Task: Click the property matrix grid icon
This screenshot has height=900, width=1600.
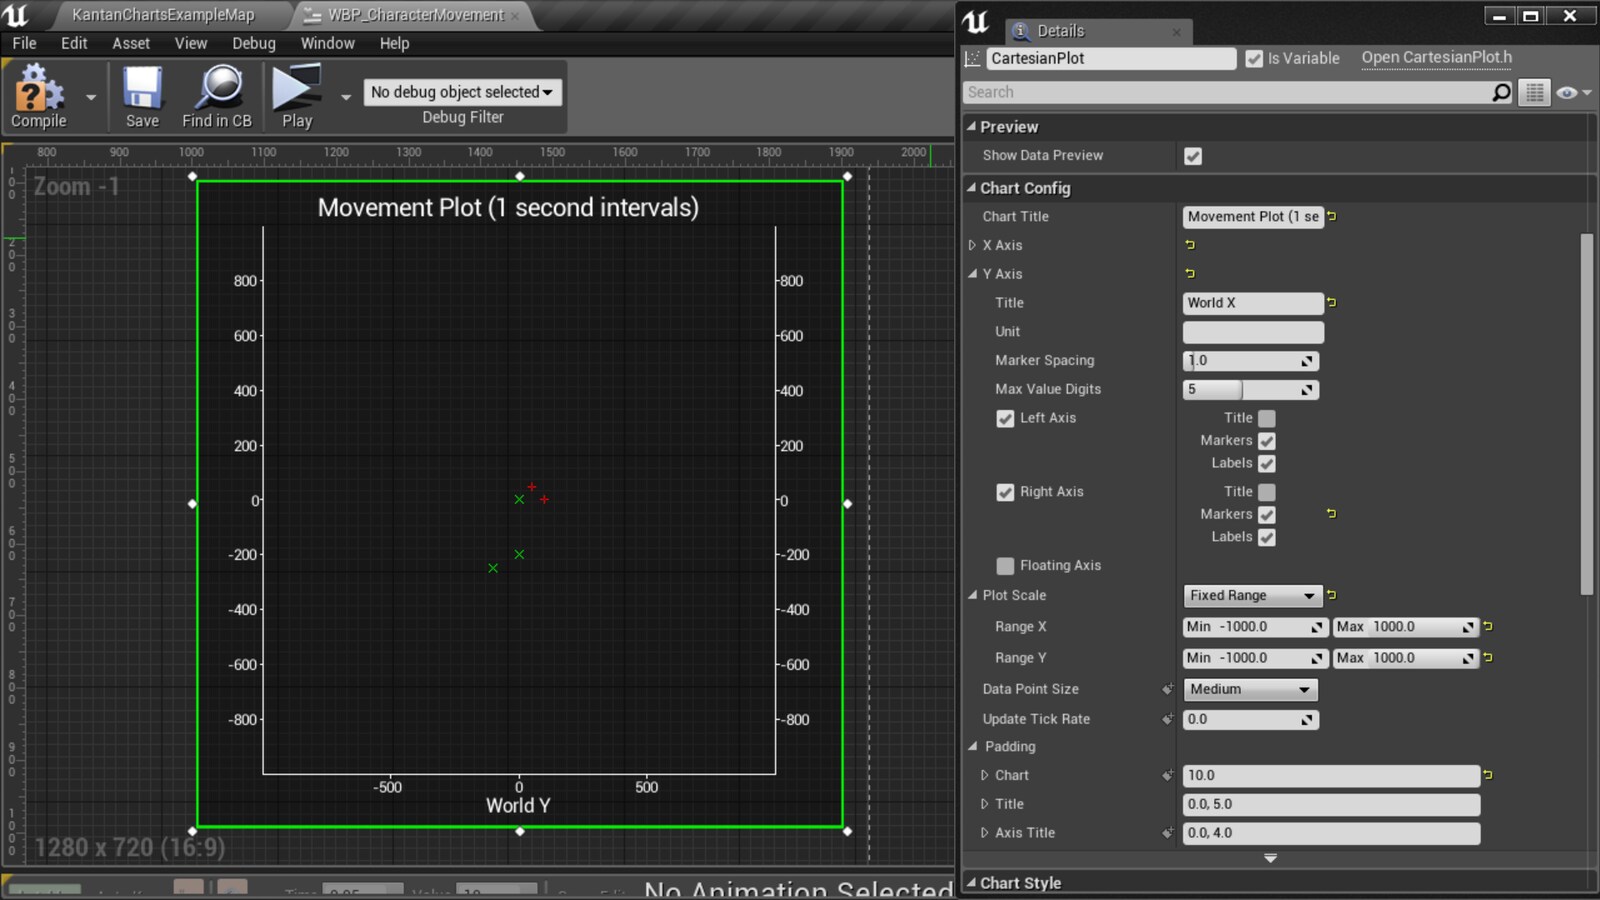Action: tap(1535, 92)
